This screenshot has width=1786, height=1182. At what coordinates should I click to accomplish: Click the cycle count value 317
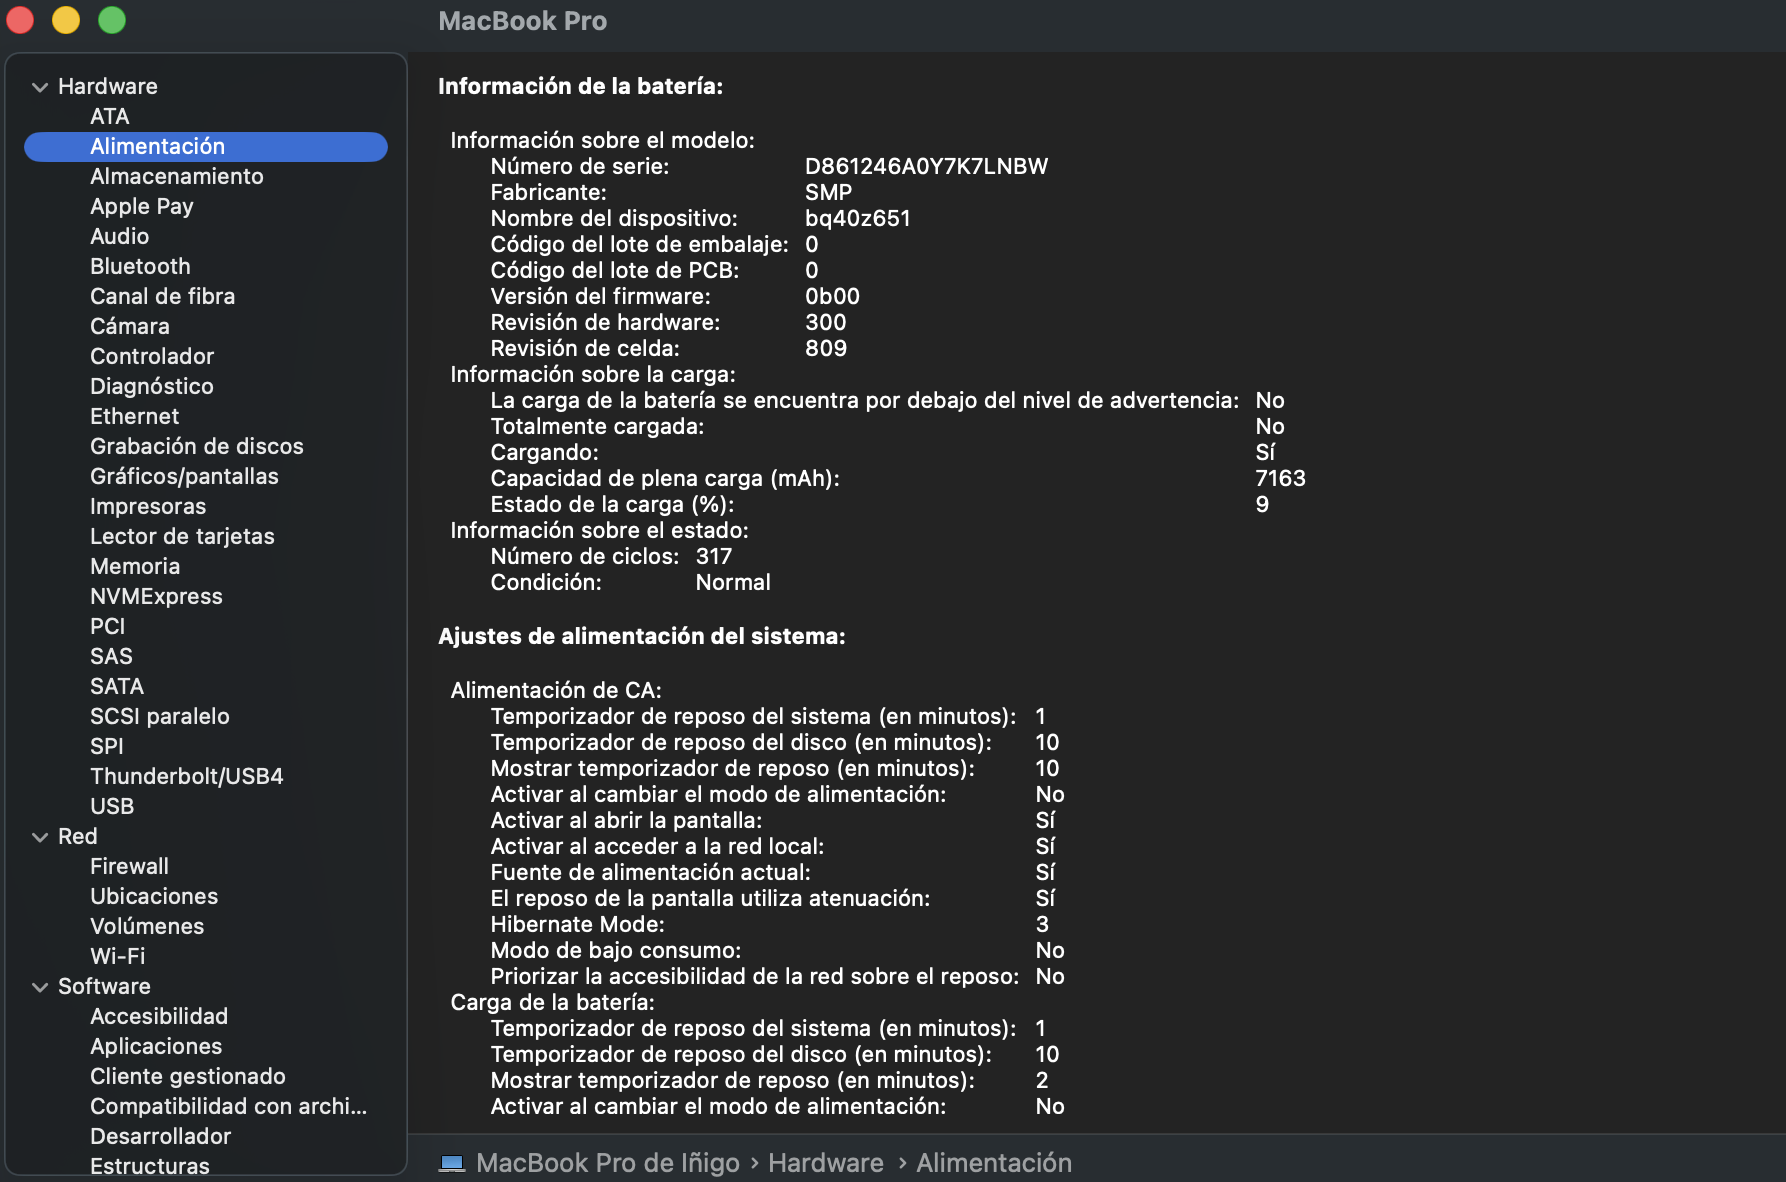(713, 556)
